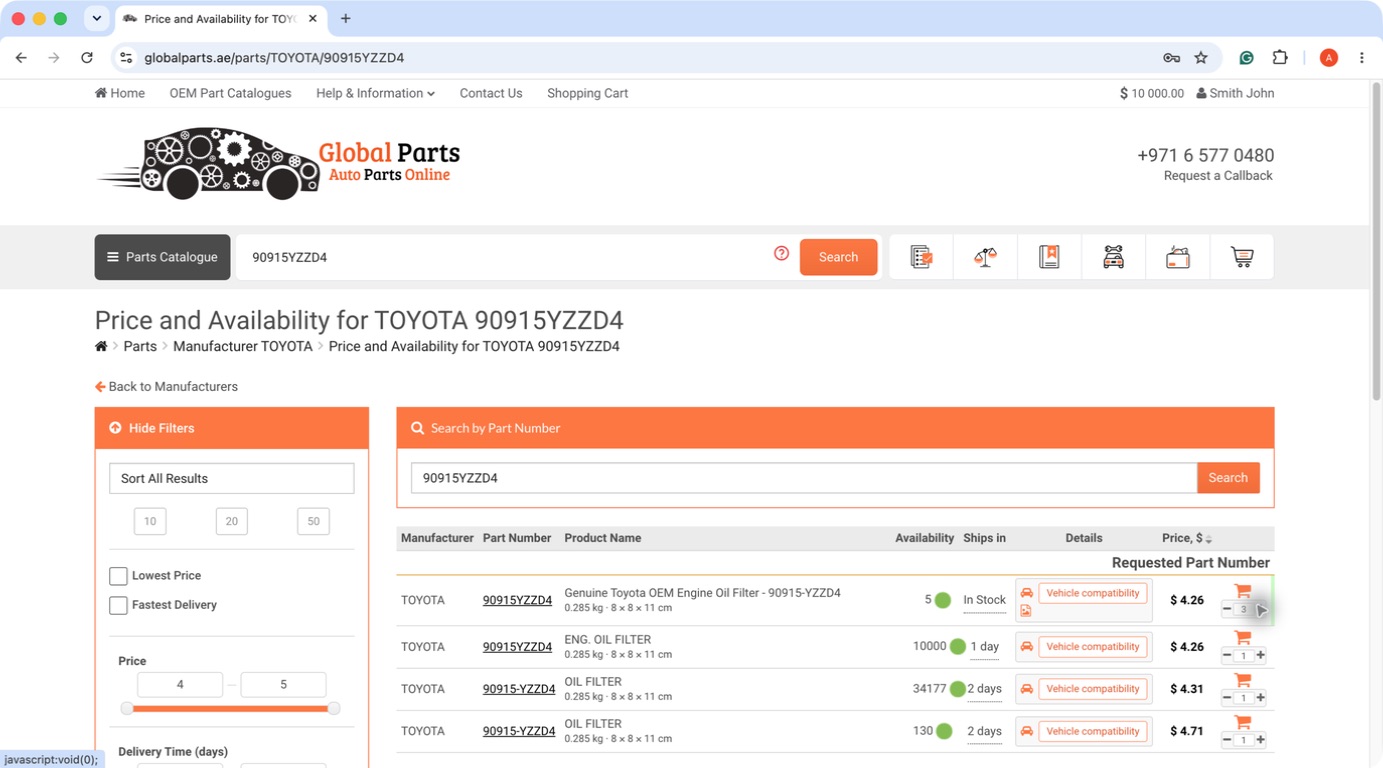Go to the Manufacturer TOYOTA breadcrumb
The image size is (1383, 768).
243,346
